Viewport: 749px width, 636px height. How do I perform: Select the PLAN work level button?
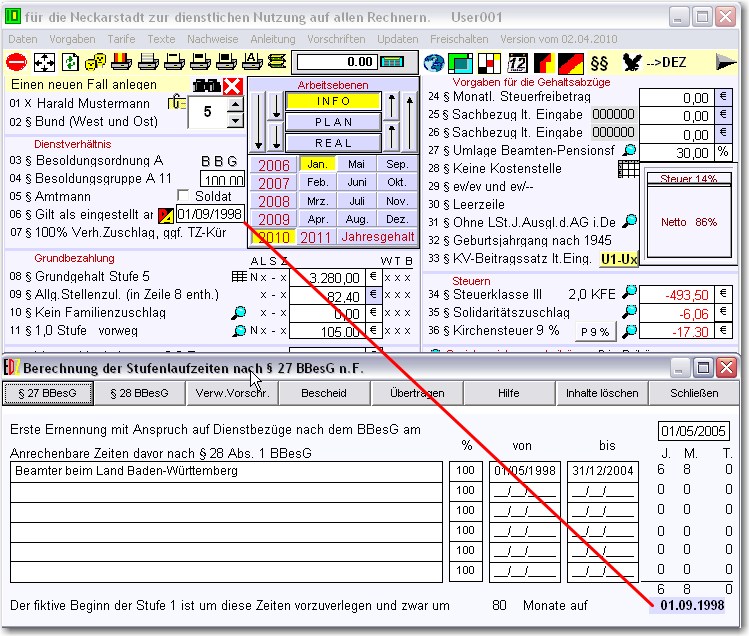pos(333,122)
